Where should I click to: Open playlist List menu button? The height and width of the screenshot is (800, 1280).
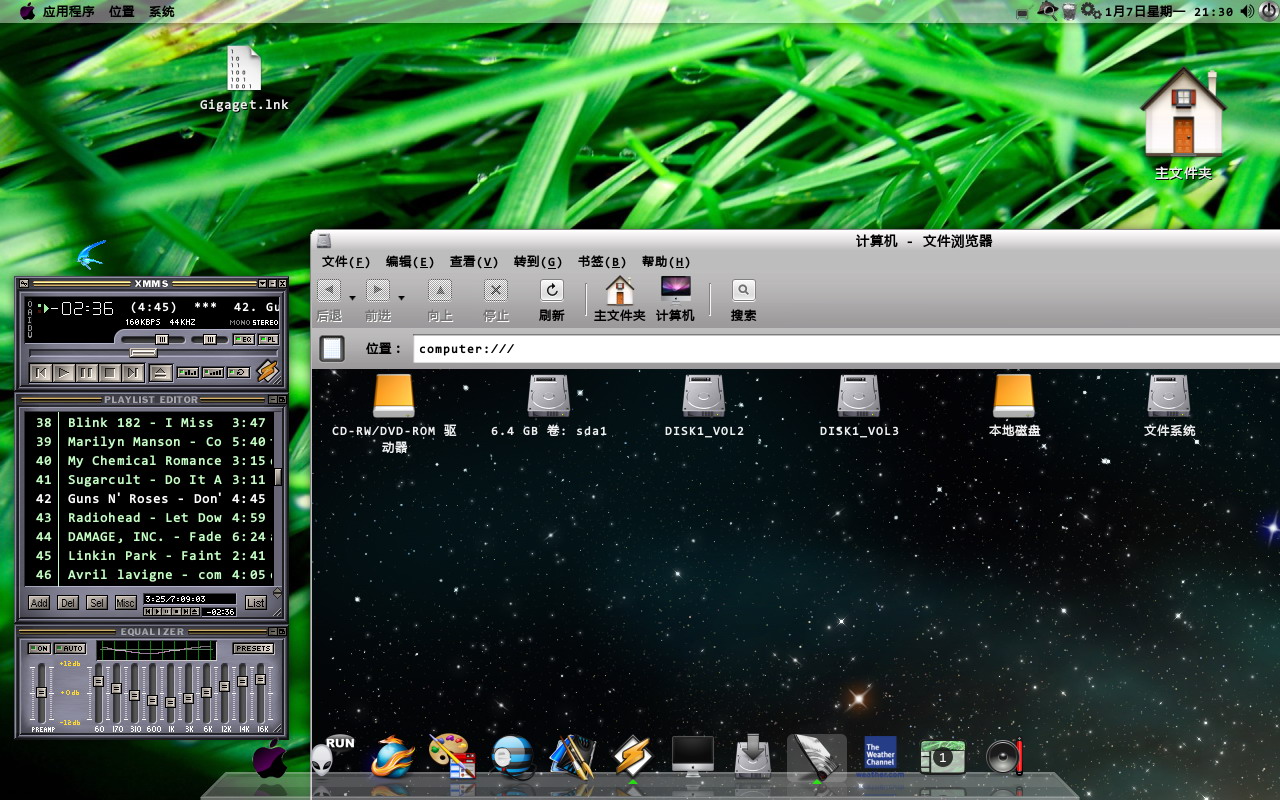click(256, 603)
